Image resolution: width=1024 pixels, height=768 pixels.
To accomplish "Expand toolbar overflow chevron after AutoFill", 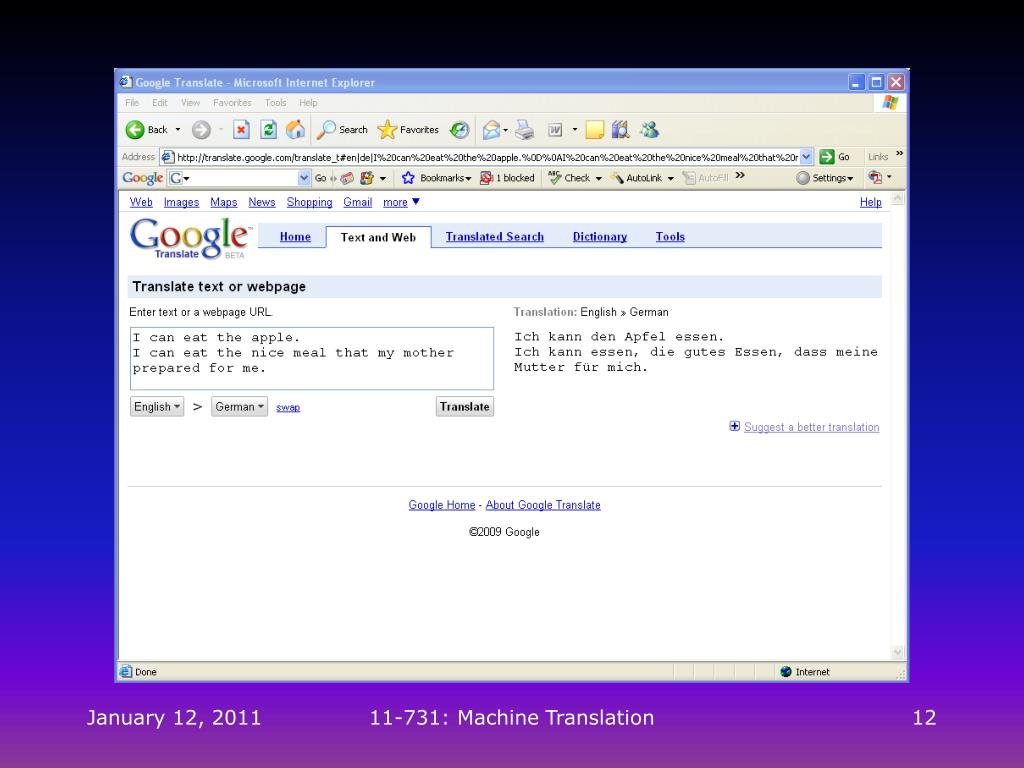I will pos(740,176).
